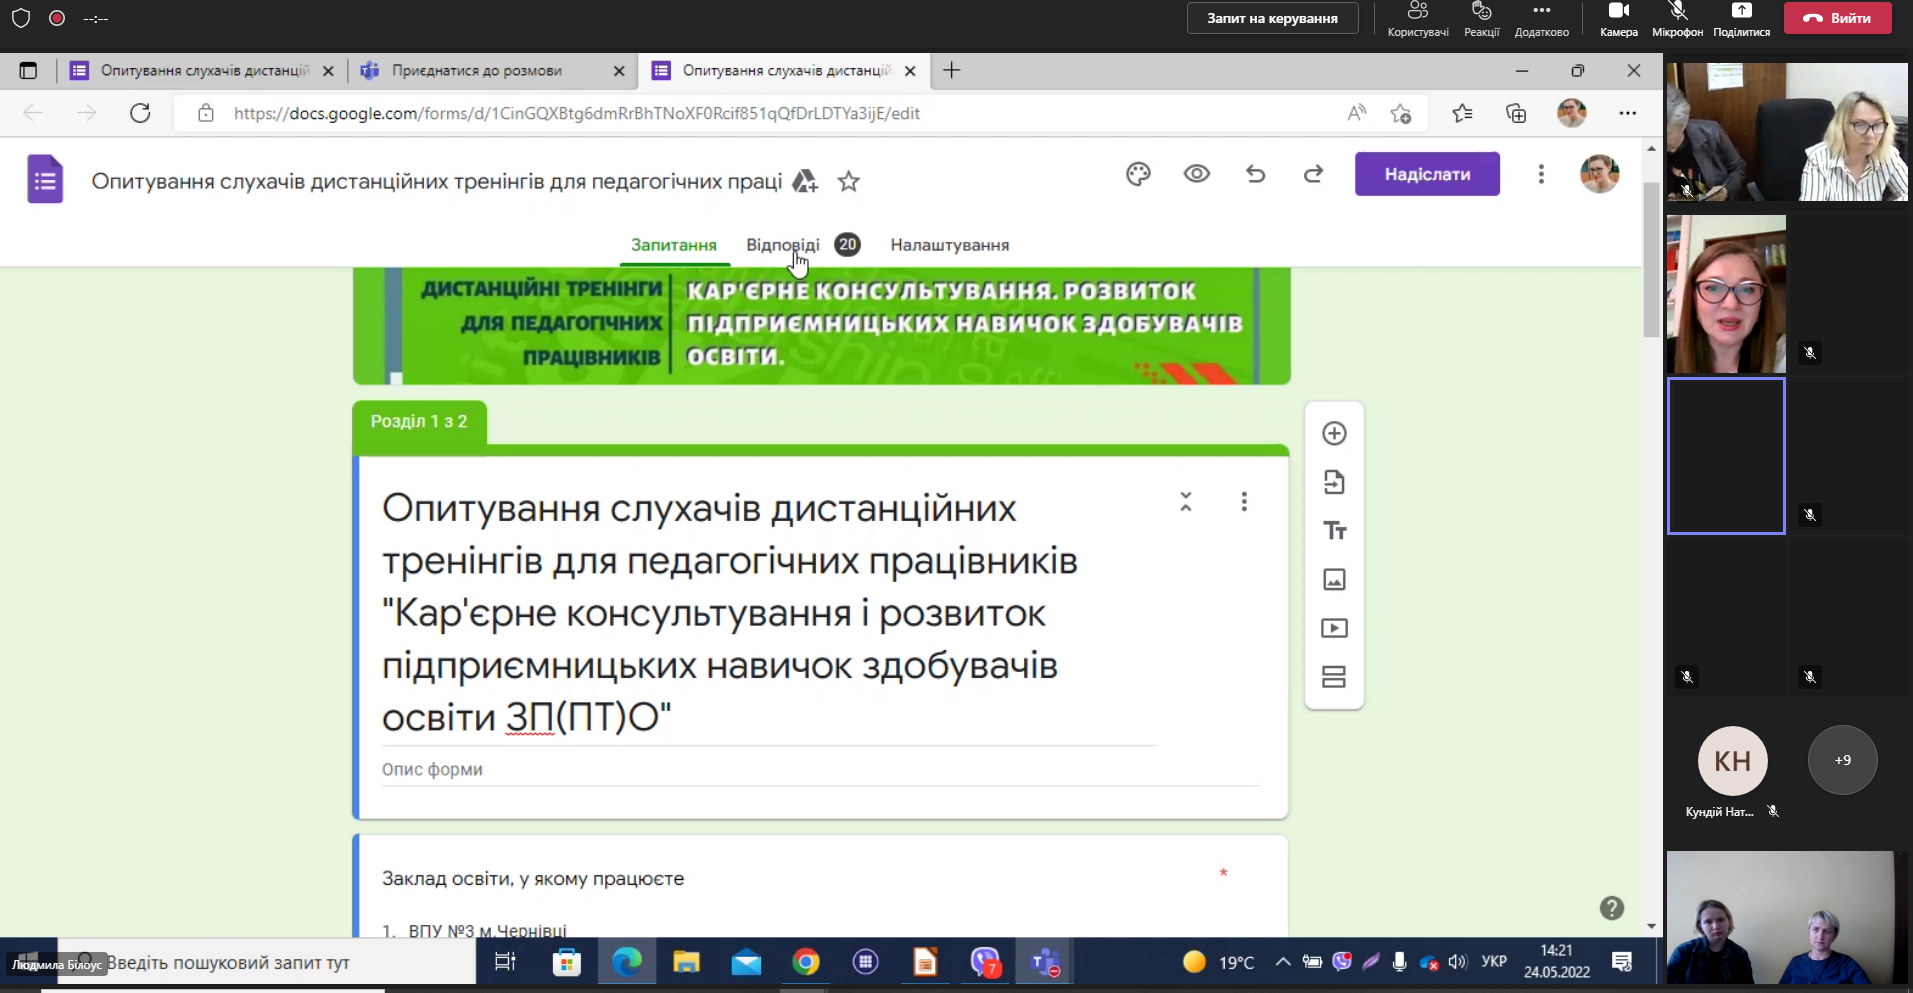
Task: Open the Налаштування tab
Action: [950, 245]
